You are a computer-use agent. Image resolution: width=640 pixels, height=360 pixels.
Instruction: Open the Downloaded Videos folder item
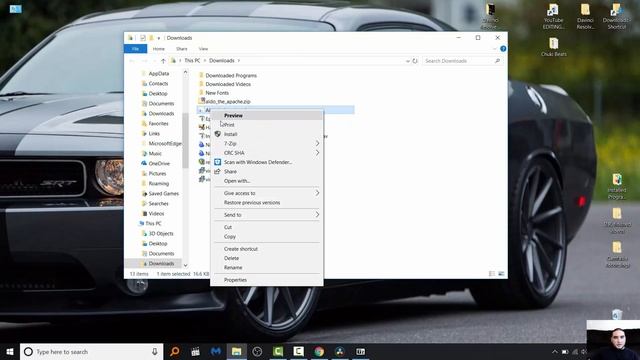click(228, 84)
